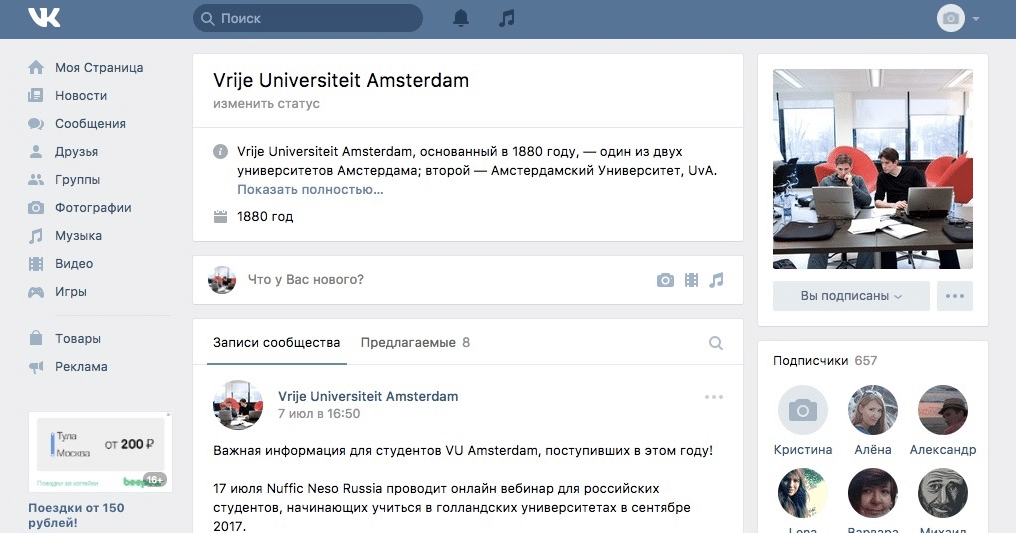The width and height of the screenshot is (1016, 533).
Task: Open Друзья in sidebar
Action: [x=76, y=152]
